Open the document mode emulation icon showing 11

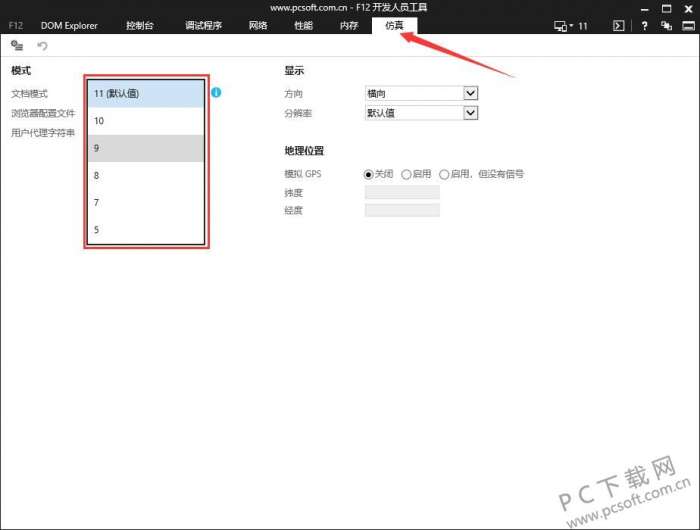click(571, 26)
